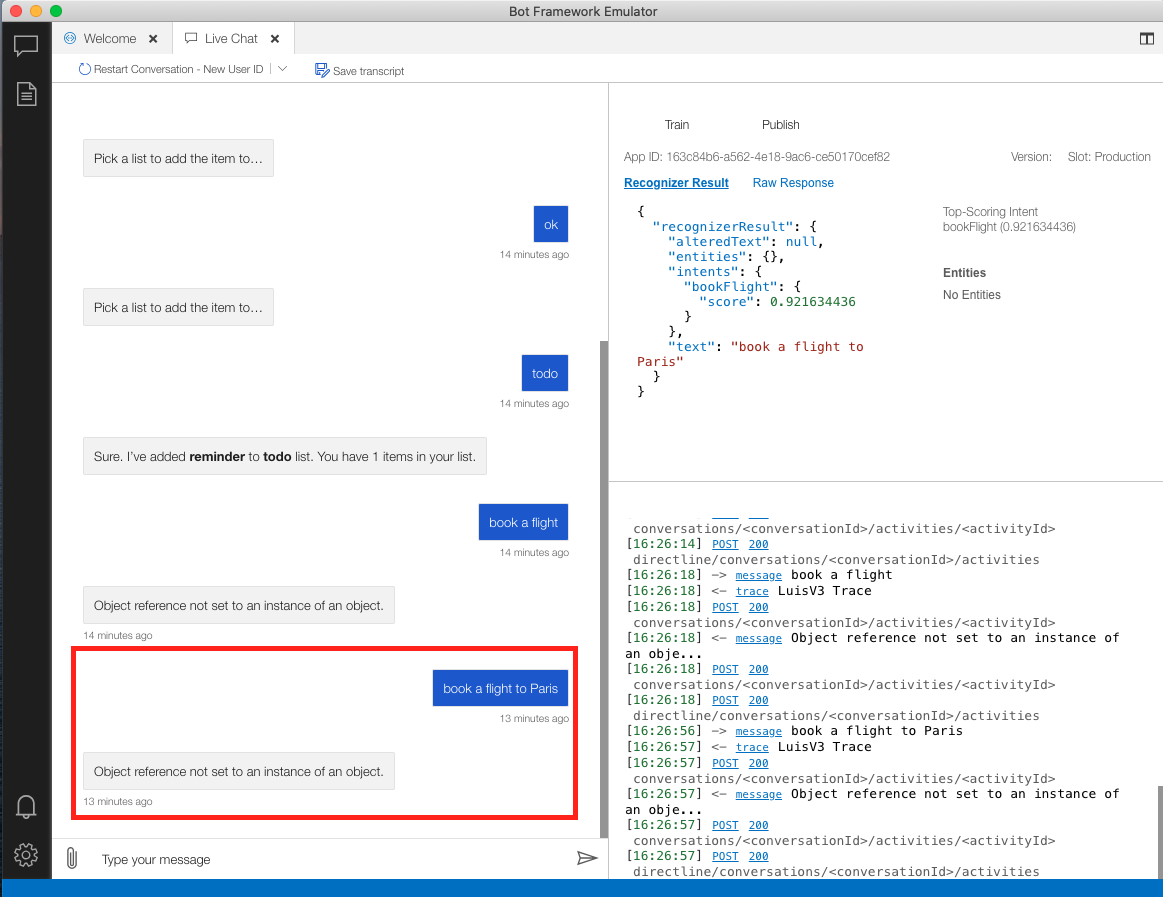Select Raw Response view
This screenshot has height=897, width=1163.
pos(793,183)
